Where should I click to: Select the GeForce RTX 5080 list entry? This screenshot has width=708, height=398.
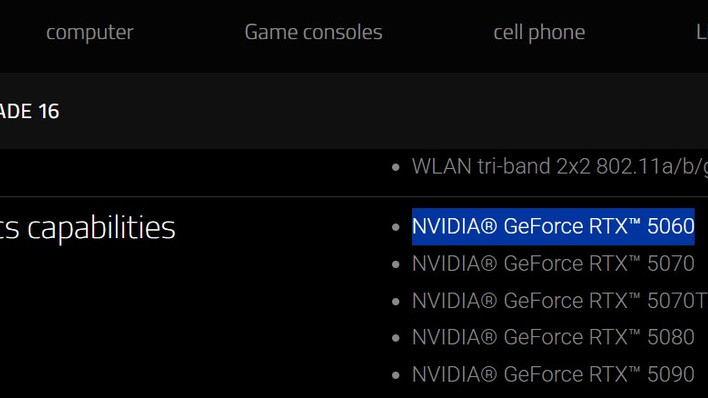(x=553, y=337)
